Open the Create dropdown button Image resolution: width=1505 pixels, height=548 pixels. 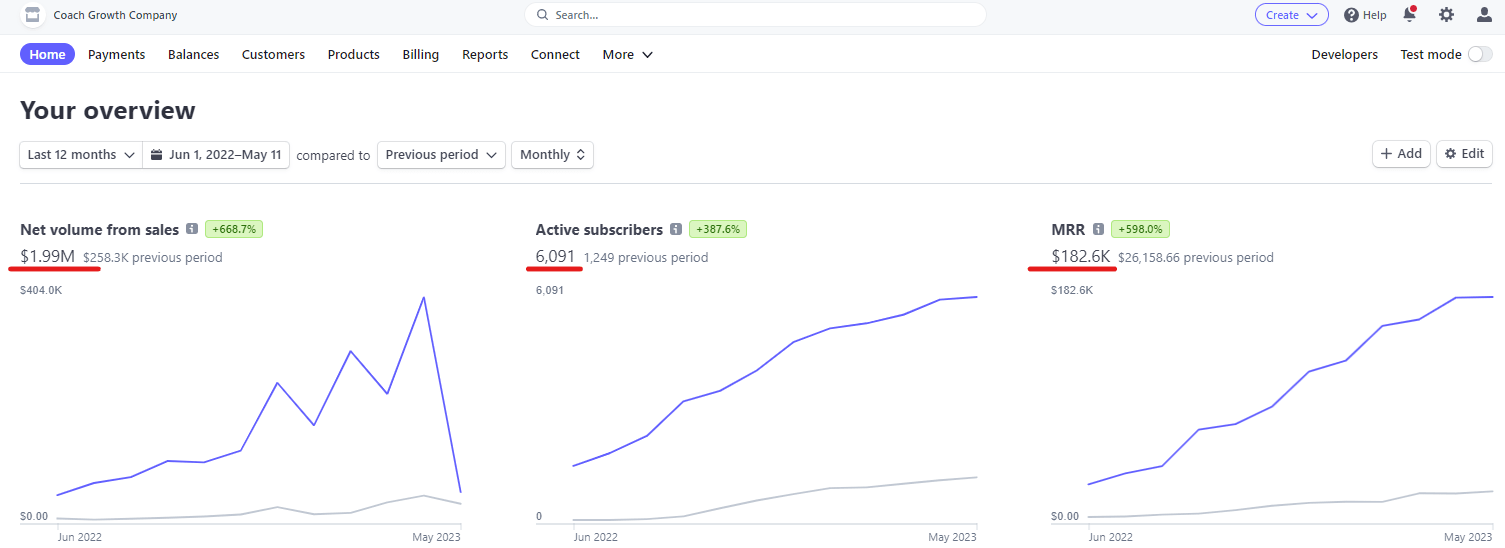[1291, 15]
